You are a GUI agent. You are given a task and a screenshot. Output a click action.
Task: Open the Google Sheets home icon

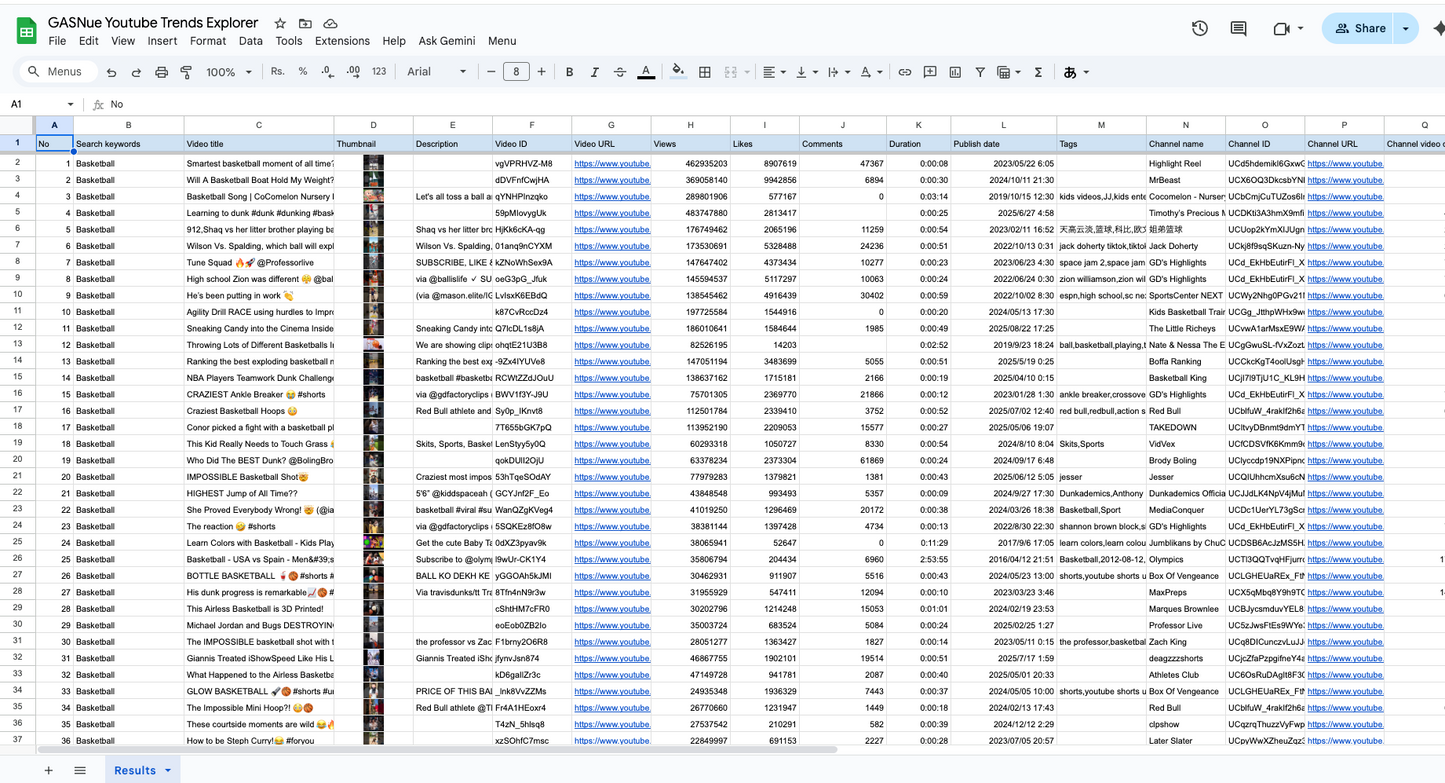26,31
